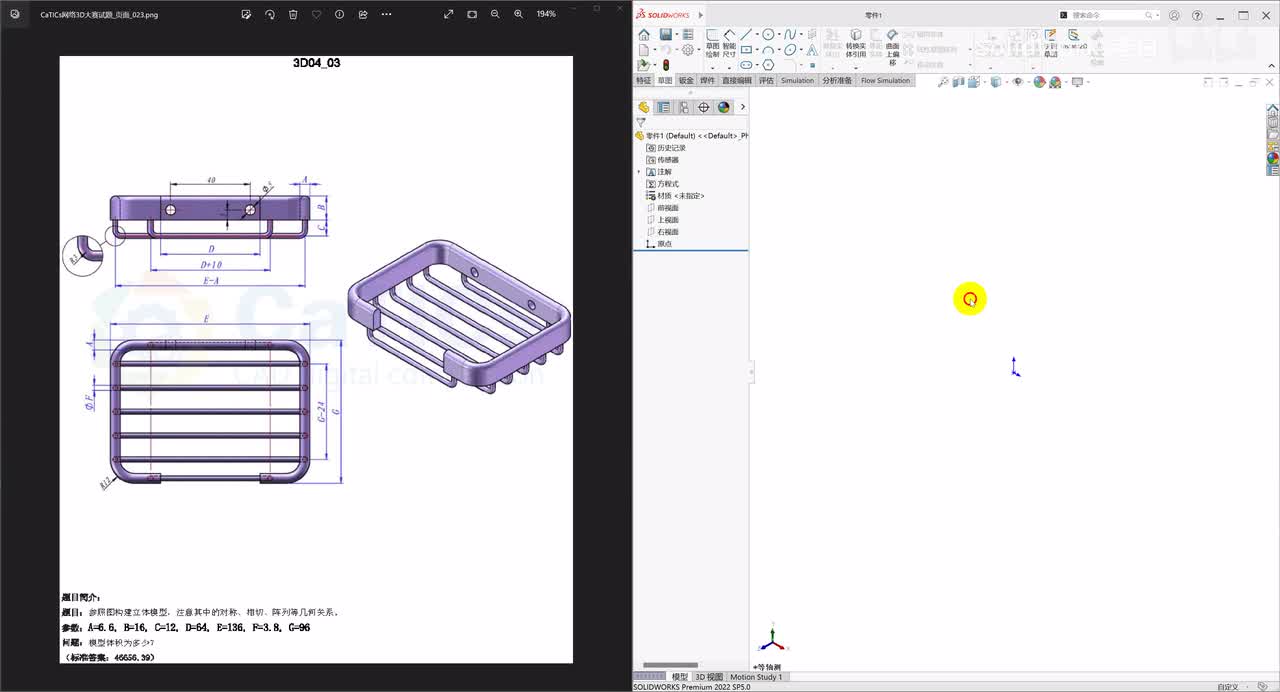Expand the 注解 tree node
Image resolution: width=1280 pixels, height=692 pixels.
click(640, 172)
